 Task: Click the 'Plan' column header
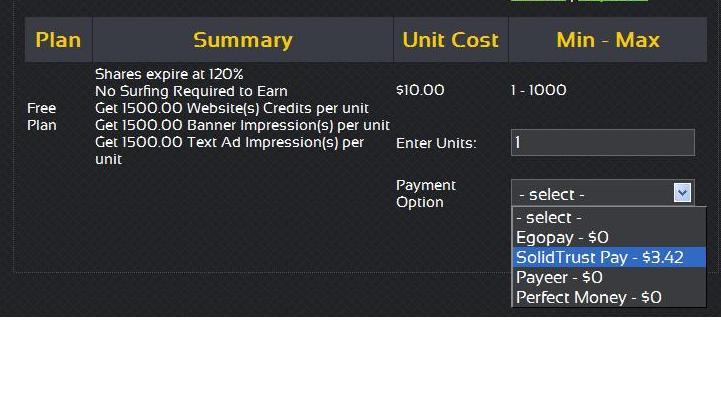58,40
